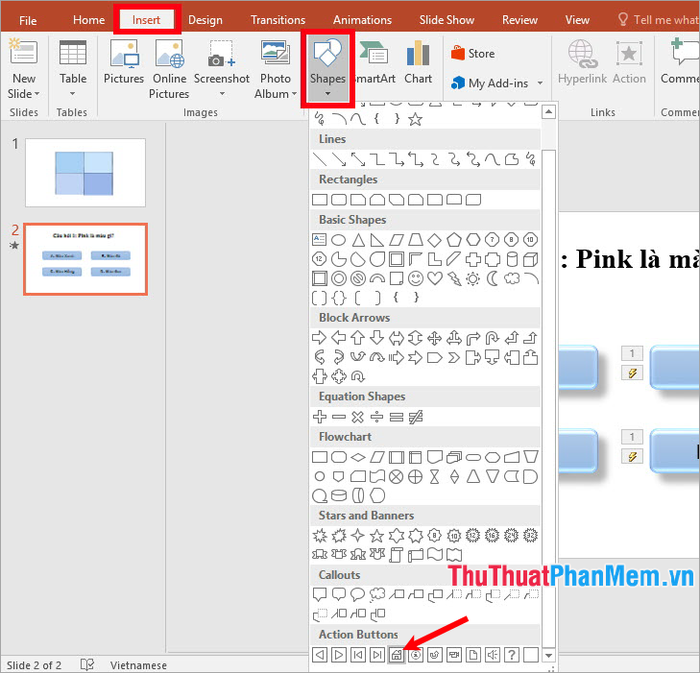
Task: Pick the smiley face basic shape
Action: point(416,278)
